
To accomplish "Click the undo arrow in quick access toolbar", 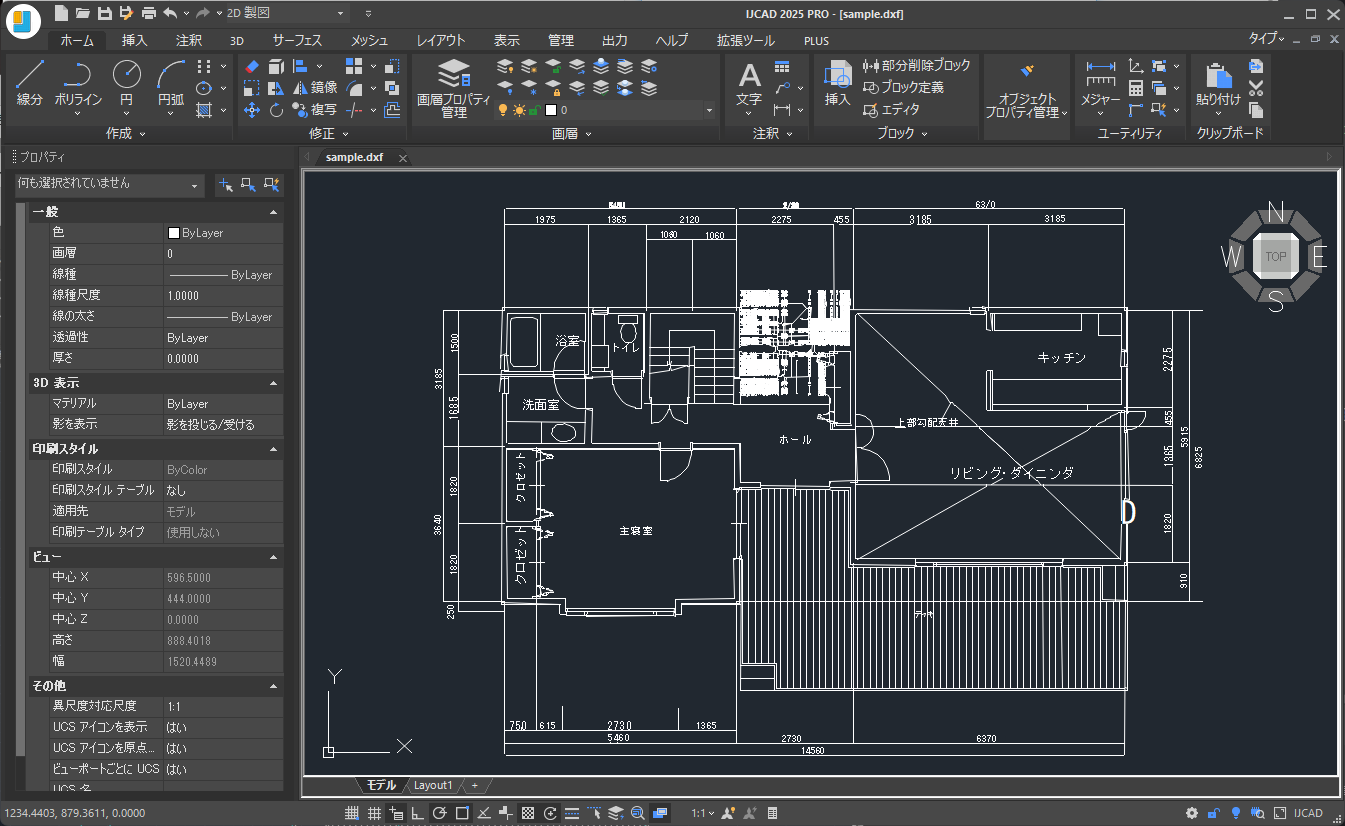I will point(170,13).
